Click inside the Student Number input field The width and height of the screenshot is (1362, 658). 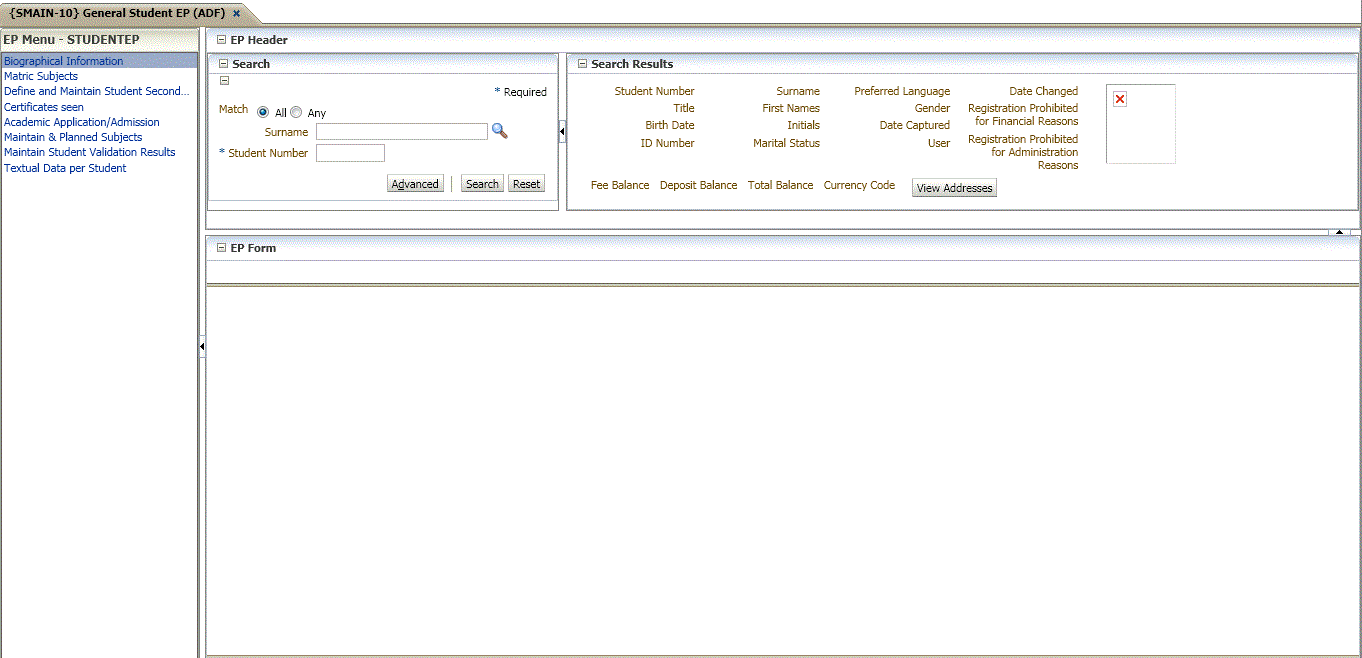pyautogui.click(x=350, y=152)
